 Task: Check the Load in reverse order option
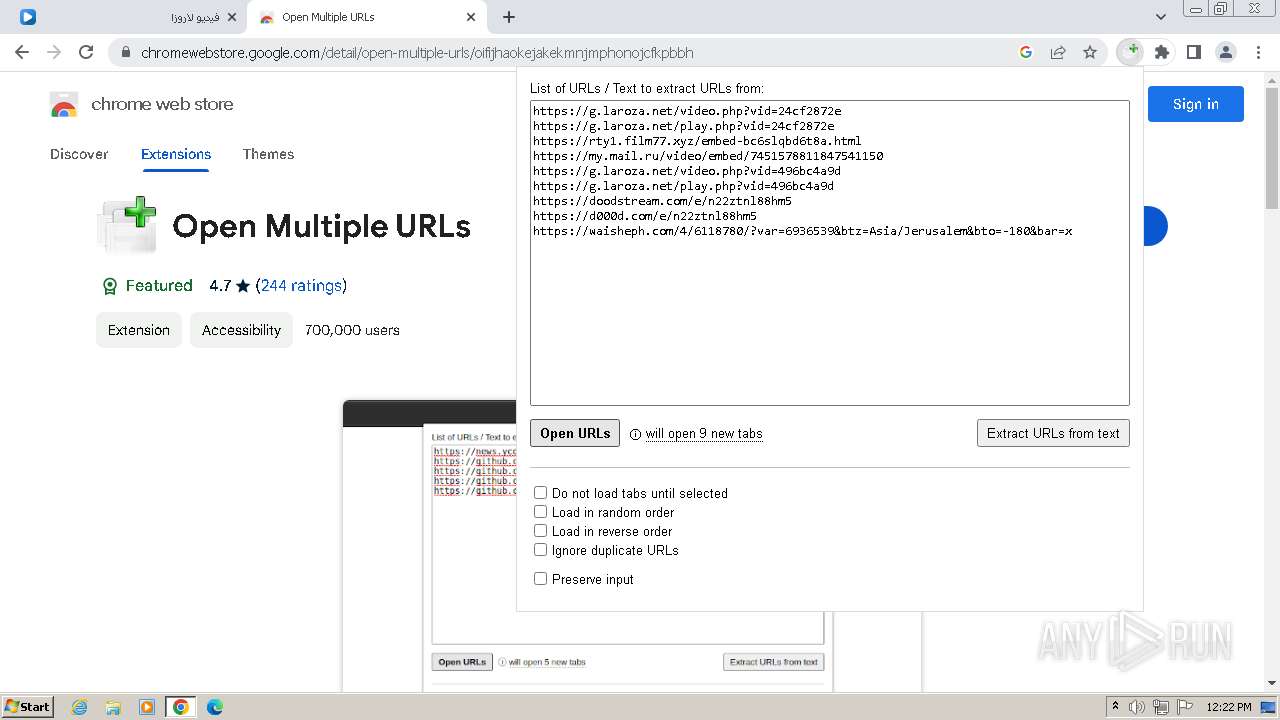540,531
